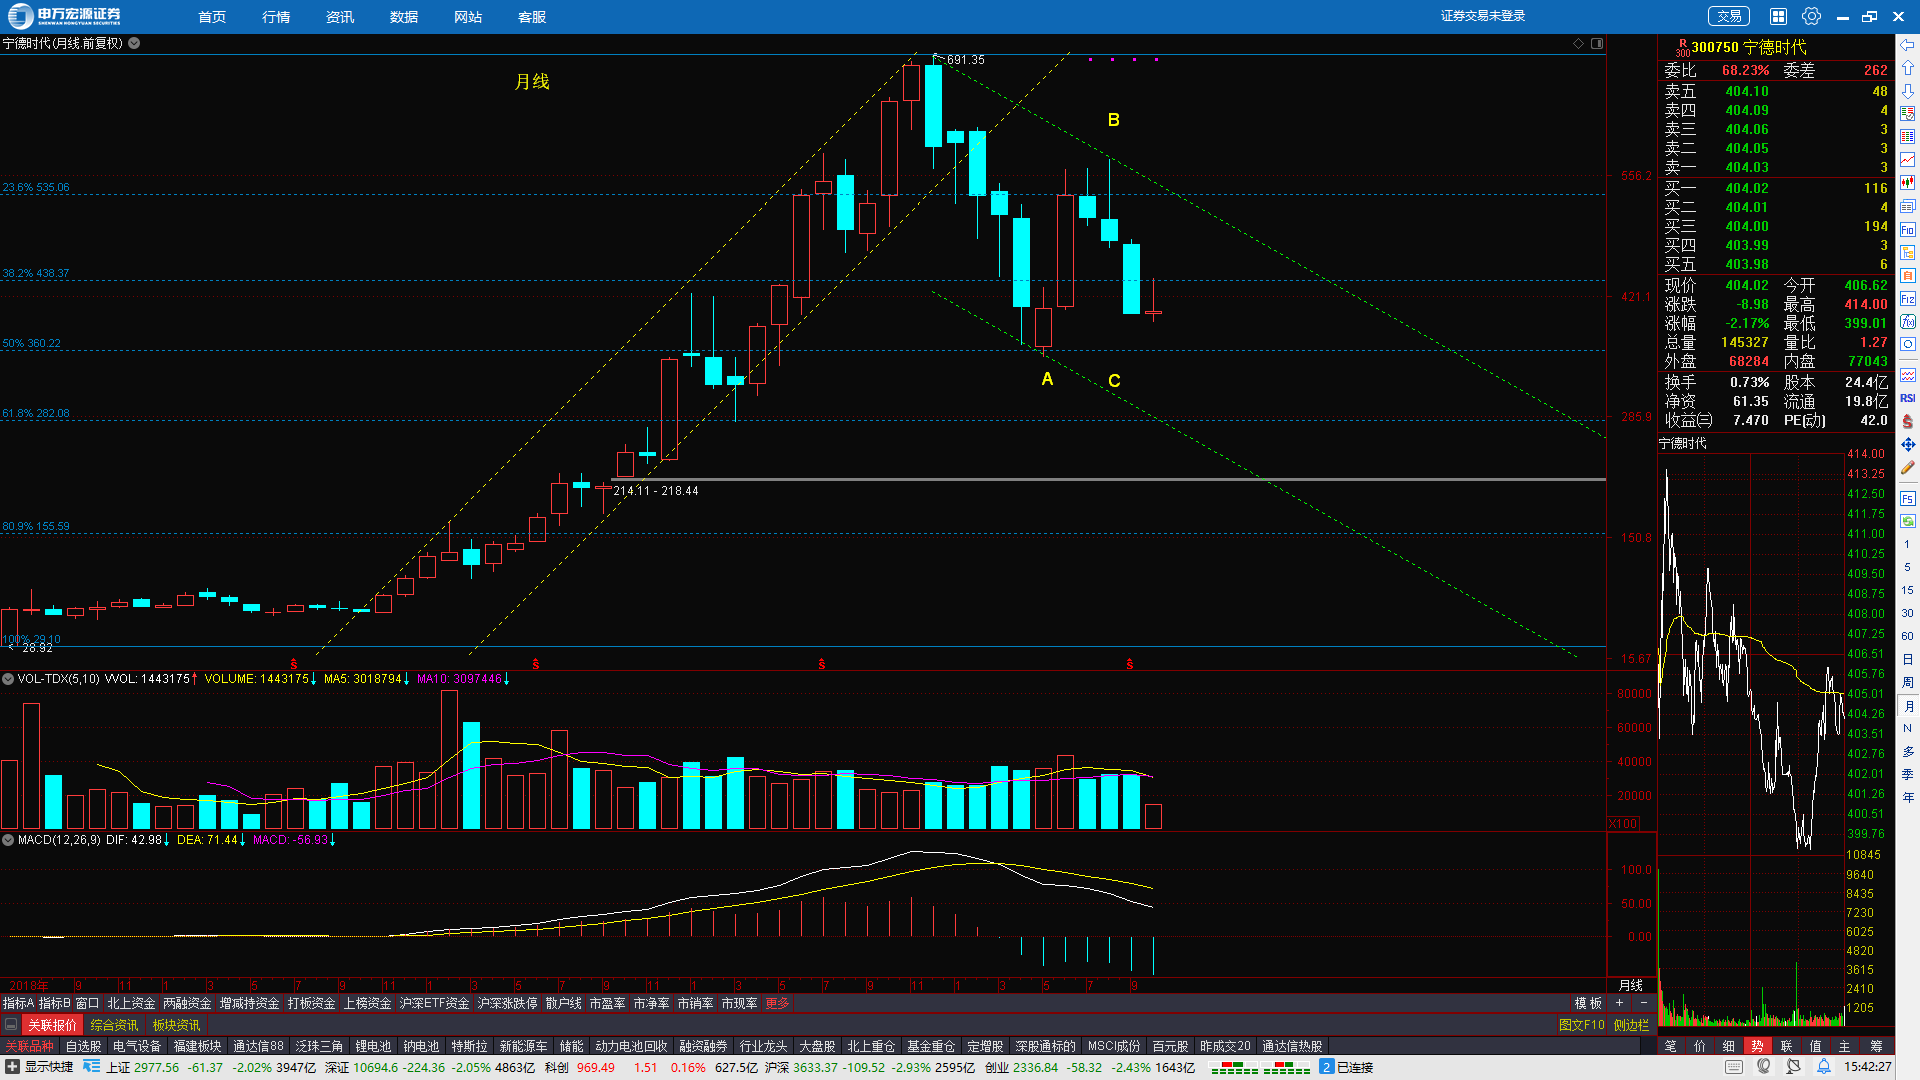Zoom out chart with minus button

pos(1643,1003)
